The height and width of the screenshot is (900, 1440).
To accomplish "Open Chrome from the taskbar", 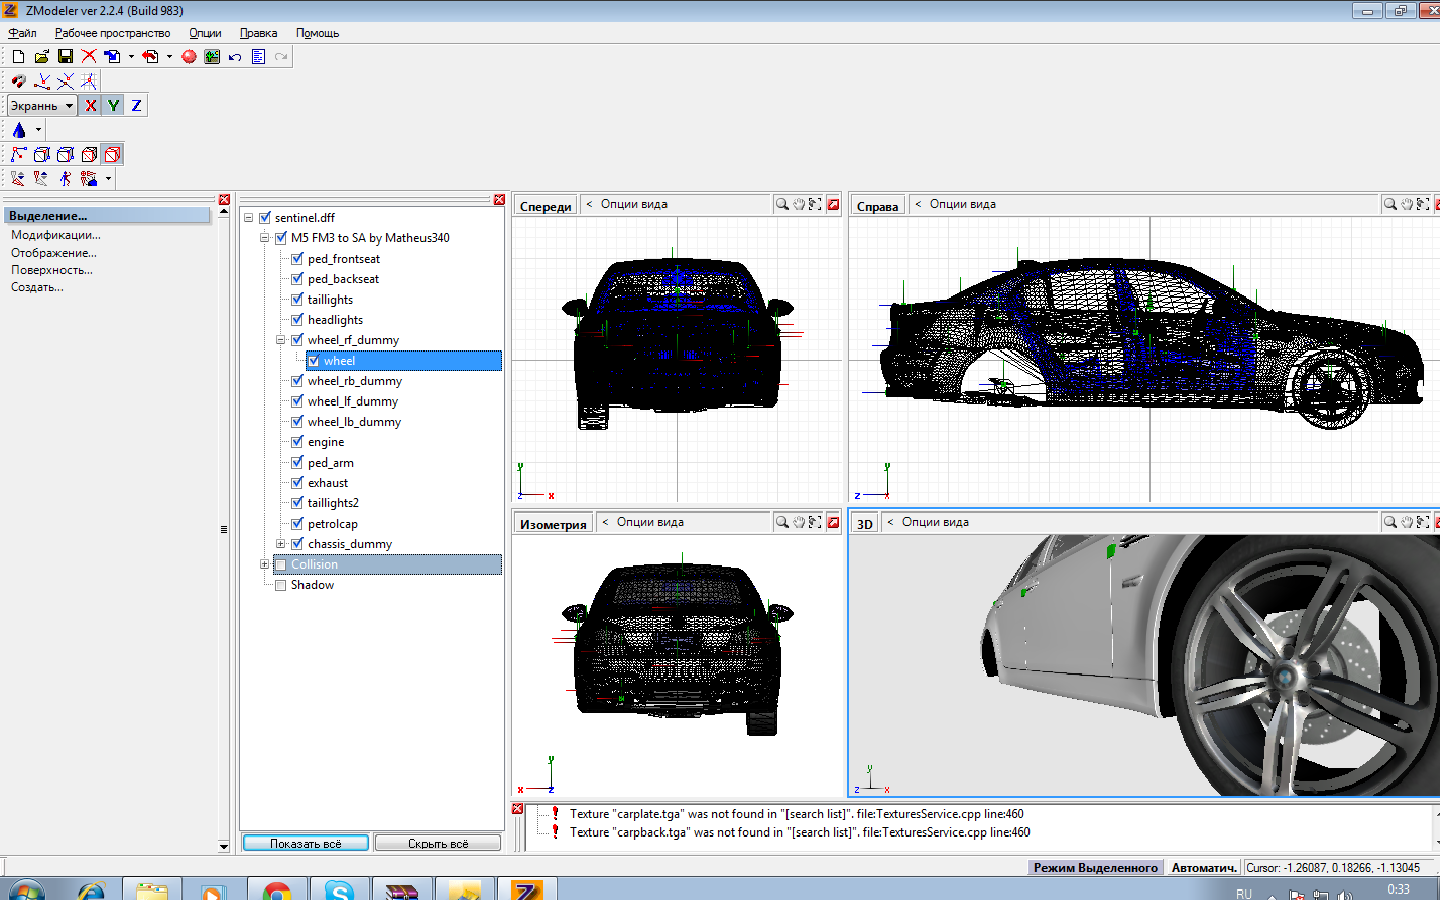I will (x=277, y=889).
